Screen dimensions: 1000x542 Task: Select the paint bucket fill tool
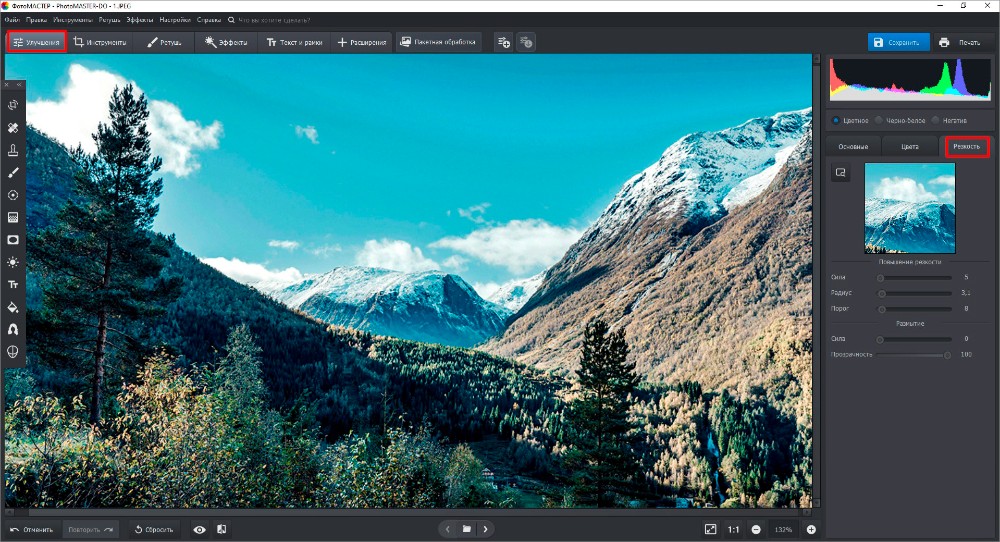pyautogui.click(x=13, y=307)
